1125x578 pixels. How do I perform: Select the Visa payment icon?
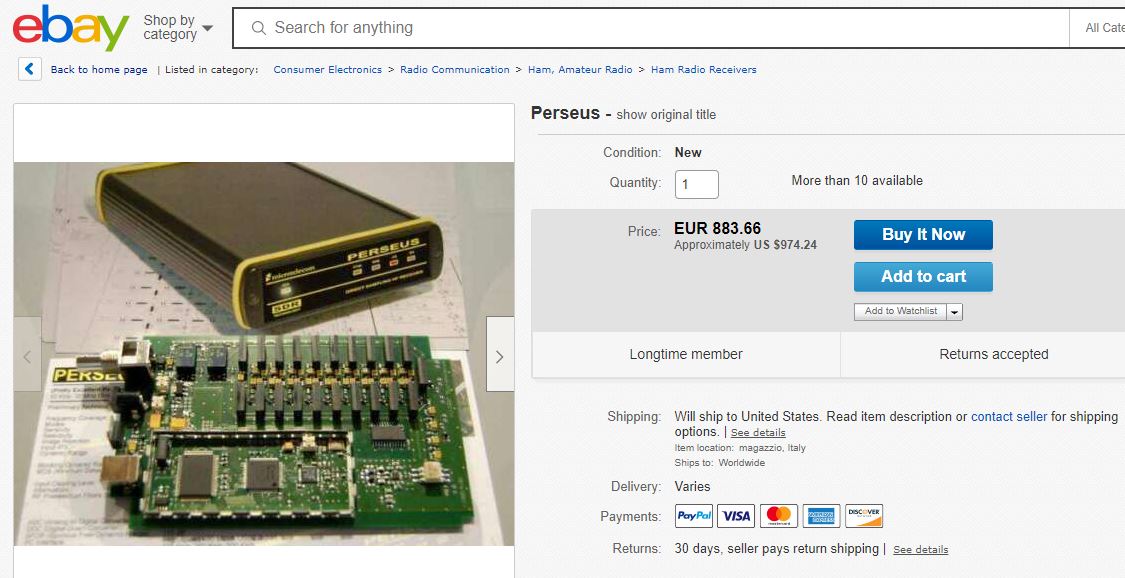pos(736,516)
